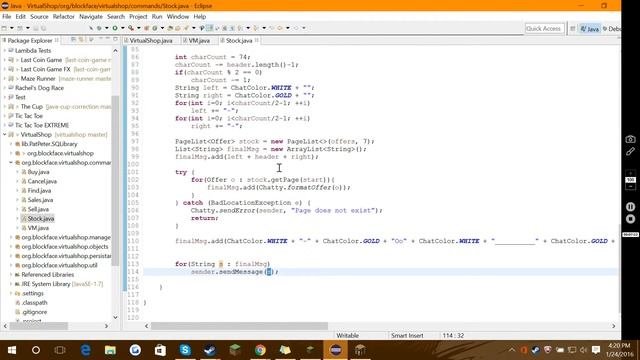Open the New file dropdown arrow
The width and height of the screenshot is (640, 360).
11,28
